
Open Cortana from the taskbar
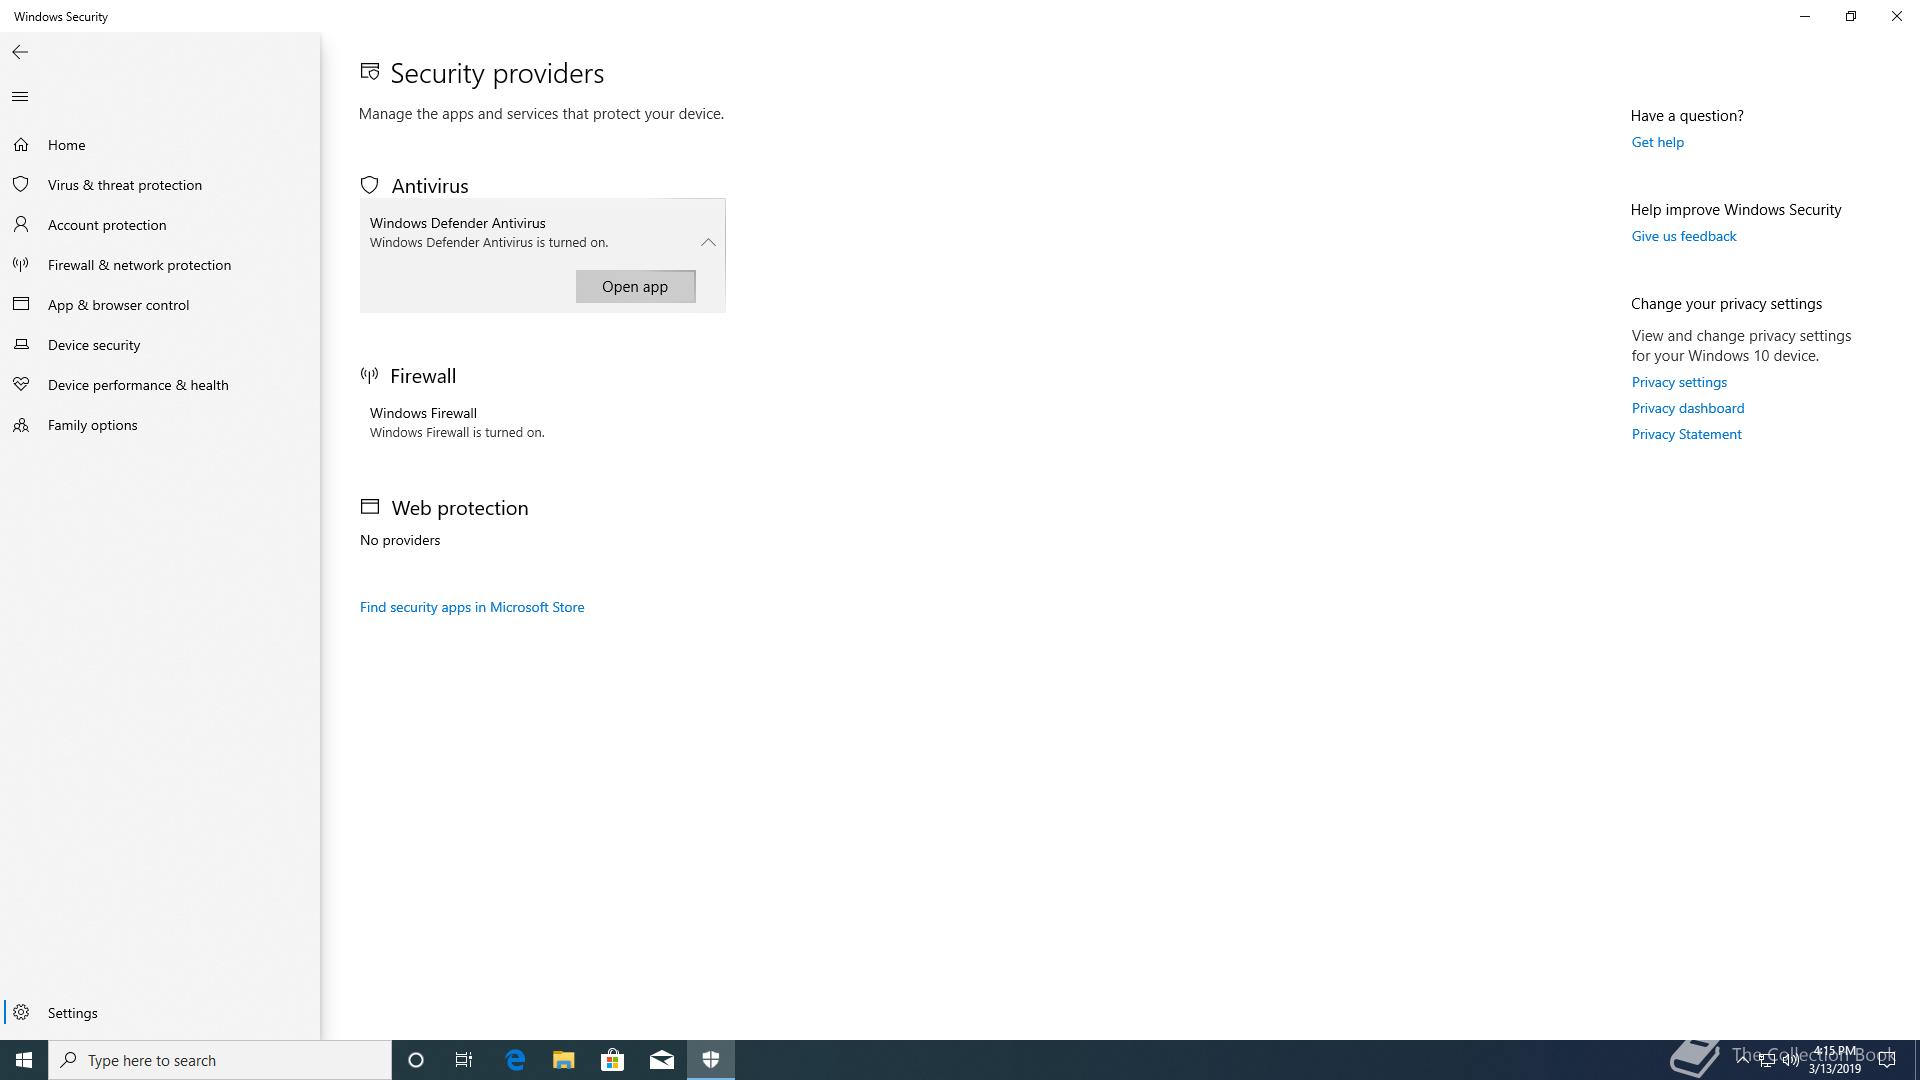pos(416,1060)
